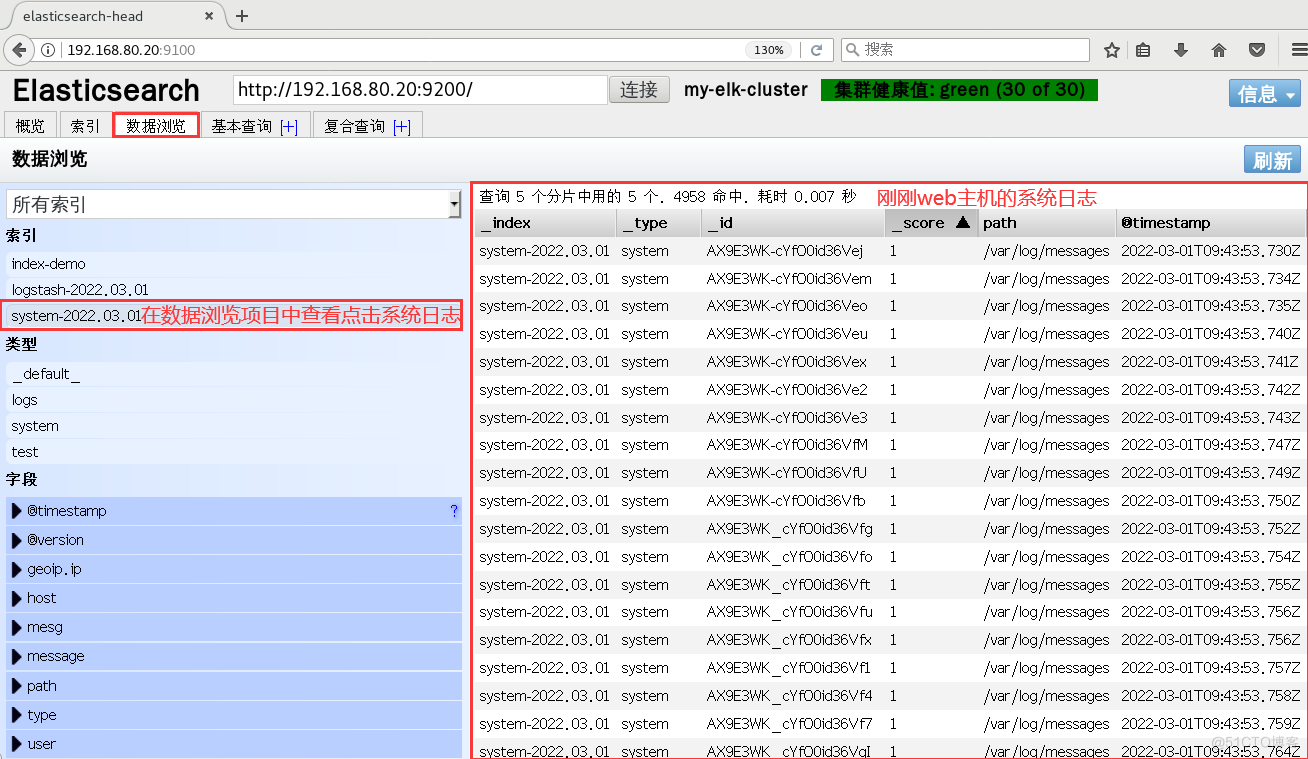This screenshot has height=759, width=1308.
Task: Sort by the _id column header
Action: (x=793, y=223)
